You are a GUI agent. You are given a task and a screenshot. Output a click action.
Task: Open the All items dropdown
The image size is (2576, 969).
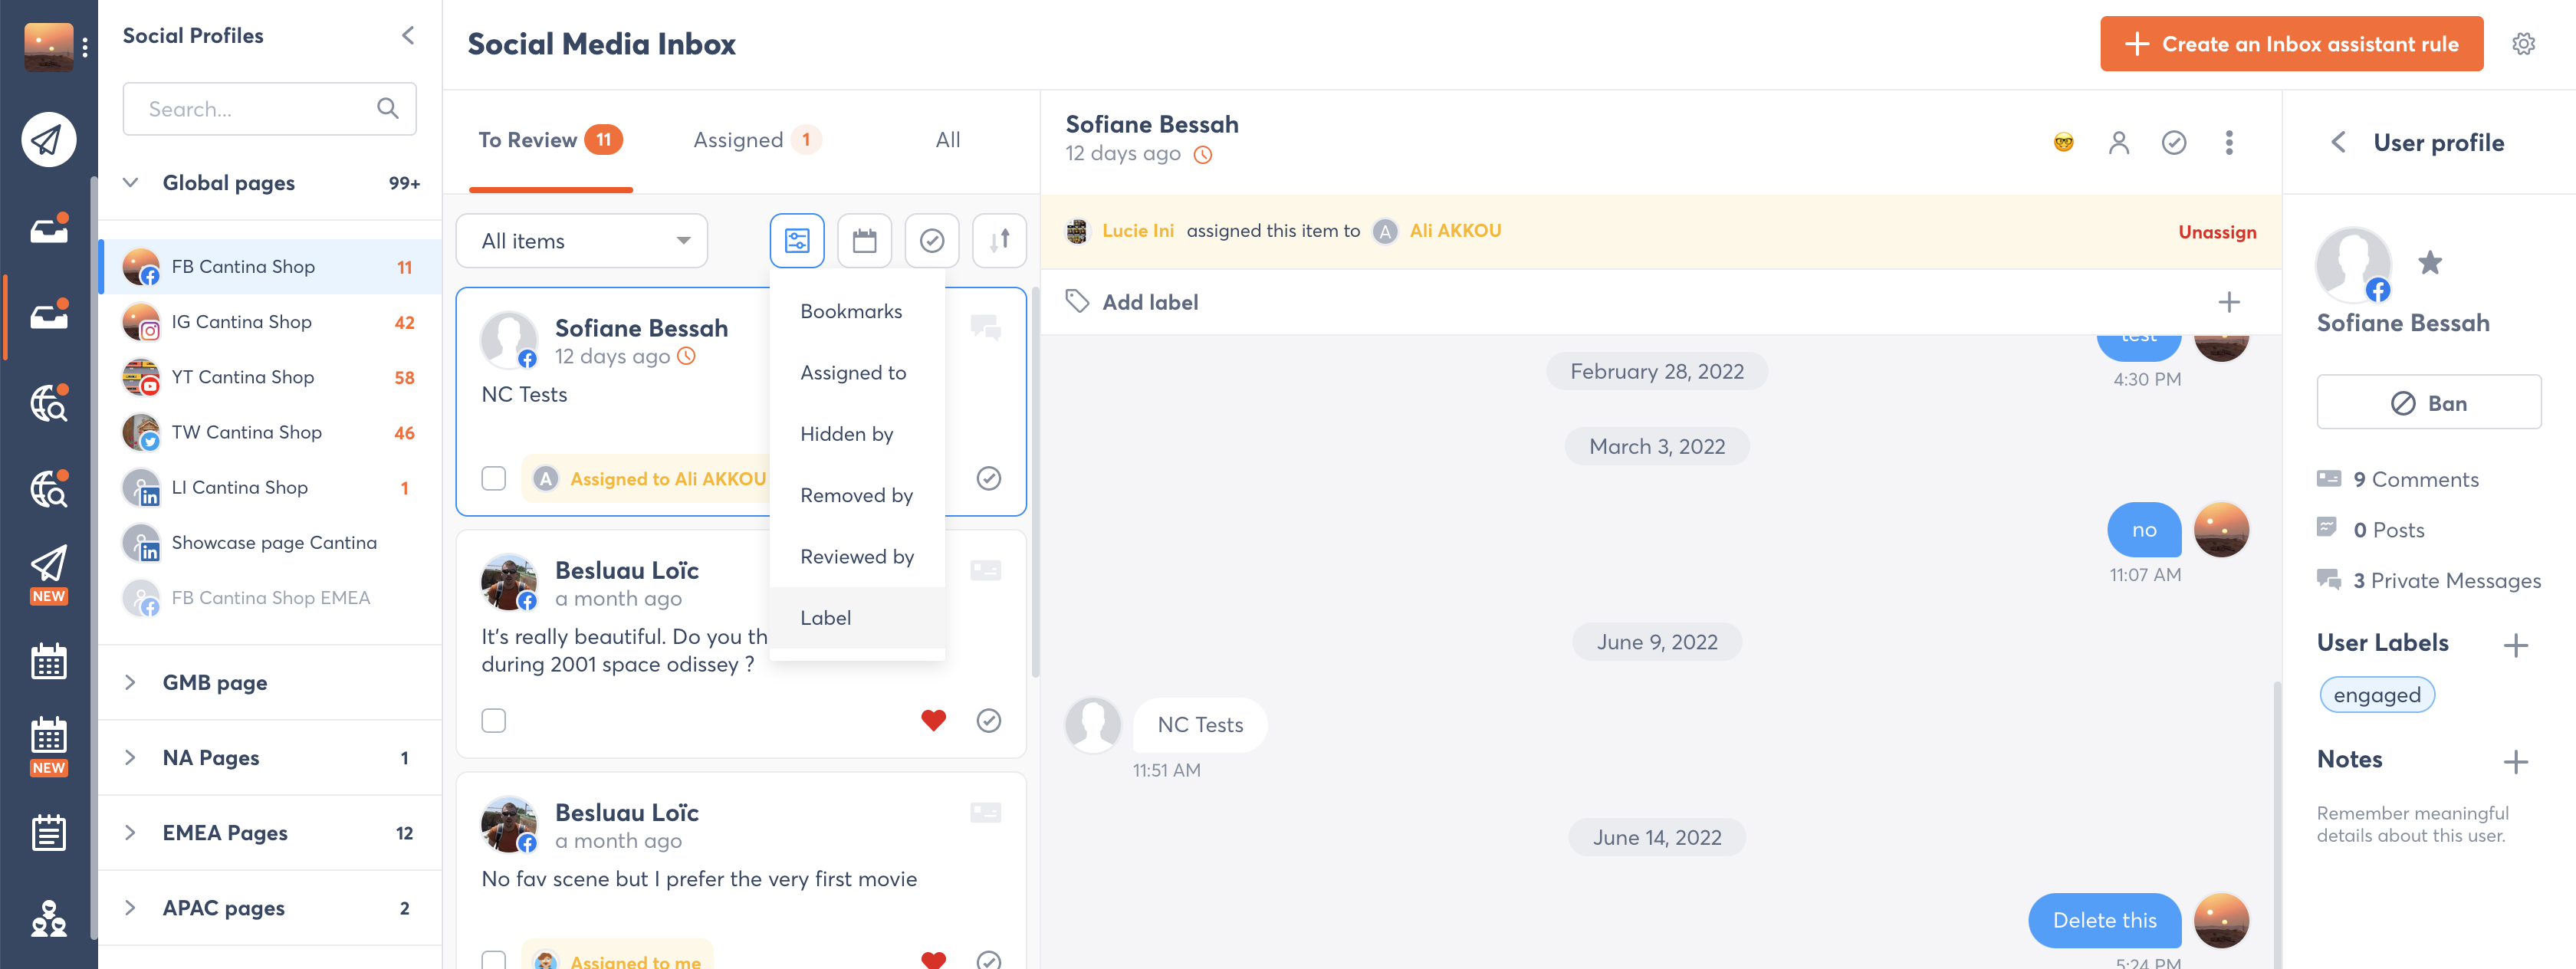click(582, 241)
